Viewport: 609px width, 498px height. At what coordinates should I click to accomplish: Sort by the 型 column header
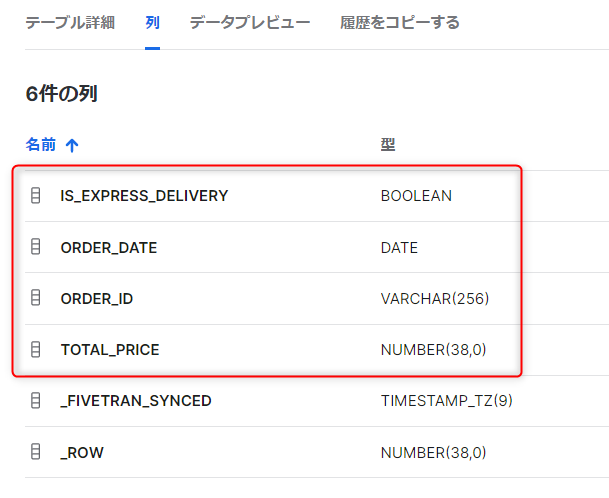click(388, 145)
